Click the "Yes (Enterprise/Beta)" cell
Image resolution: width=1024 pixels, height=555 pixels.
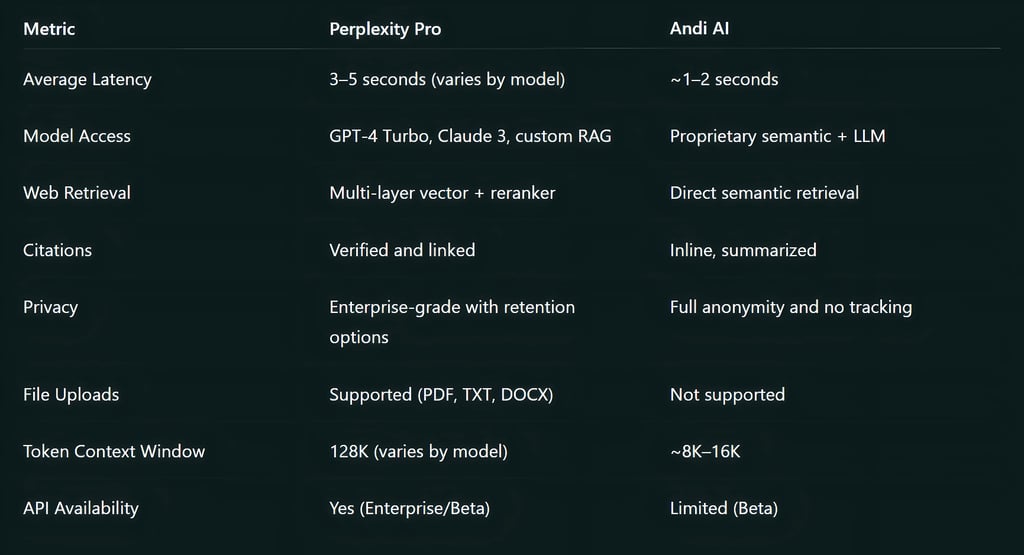tap(409, 509)
